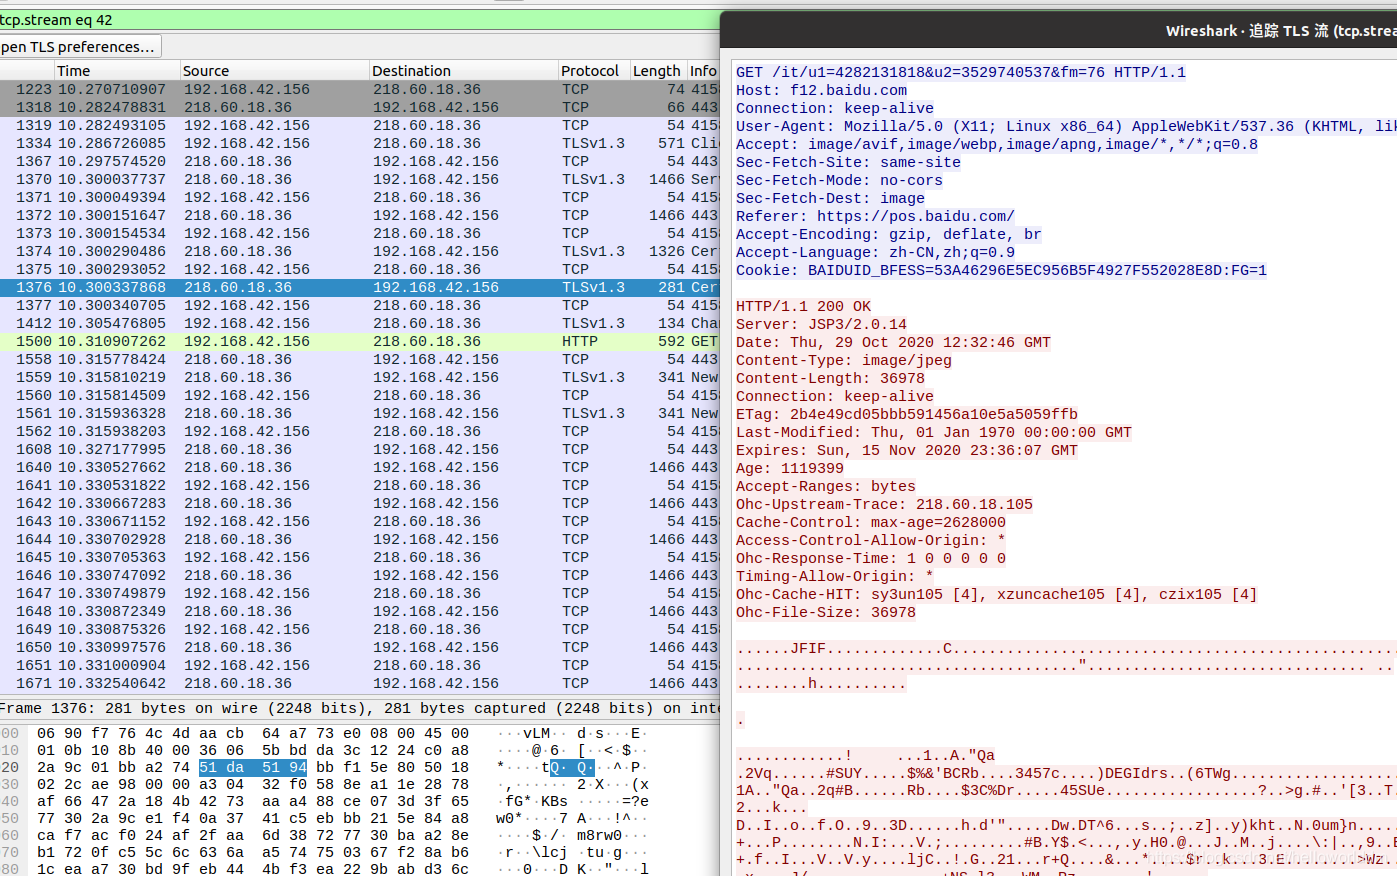Select packet 1608 row
This screenshot has width=1397, height=876.
click(x=360, y=449)
